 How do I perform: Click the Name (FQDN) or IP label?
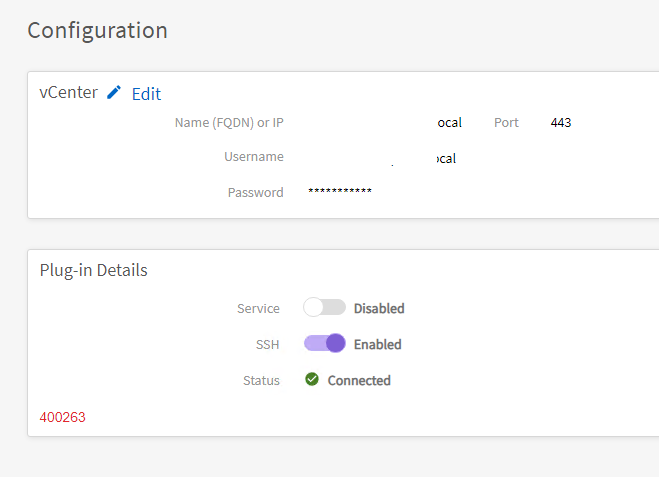[x=229, y=123]
